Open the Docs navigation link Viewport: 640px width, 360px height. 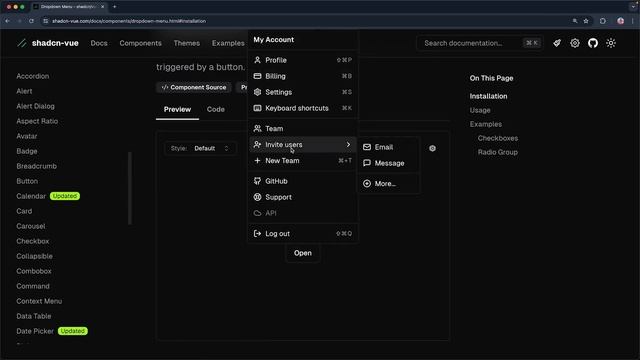(x=99, y=43)
